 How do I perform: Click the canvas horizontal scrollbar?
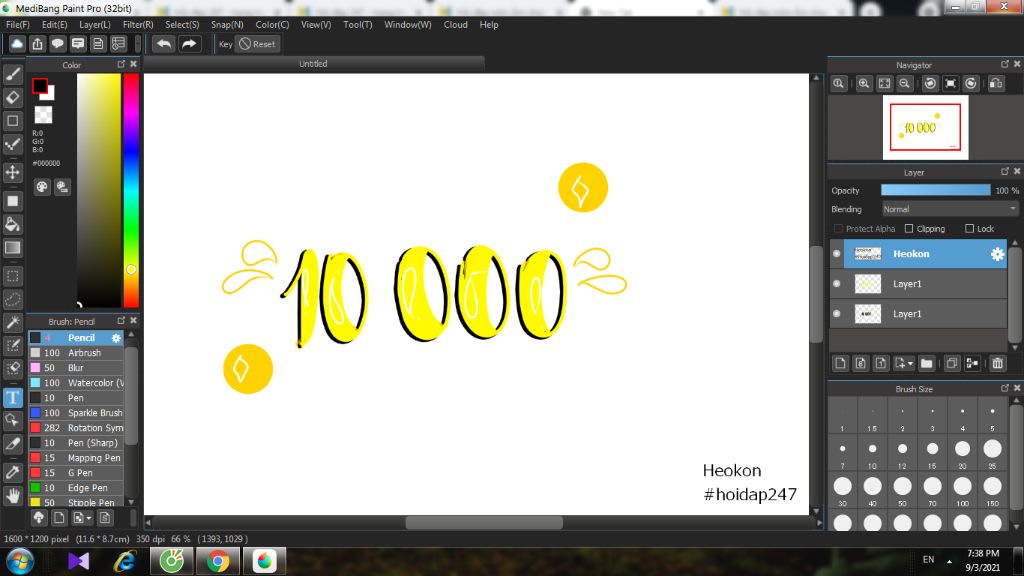click(x=484, y=522)
